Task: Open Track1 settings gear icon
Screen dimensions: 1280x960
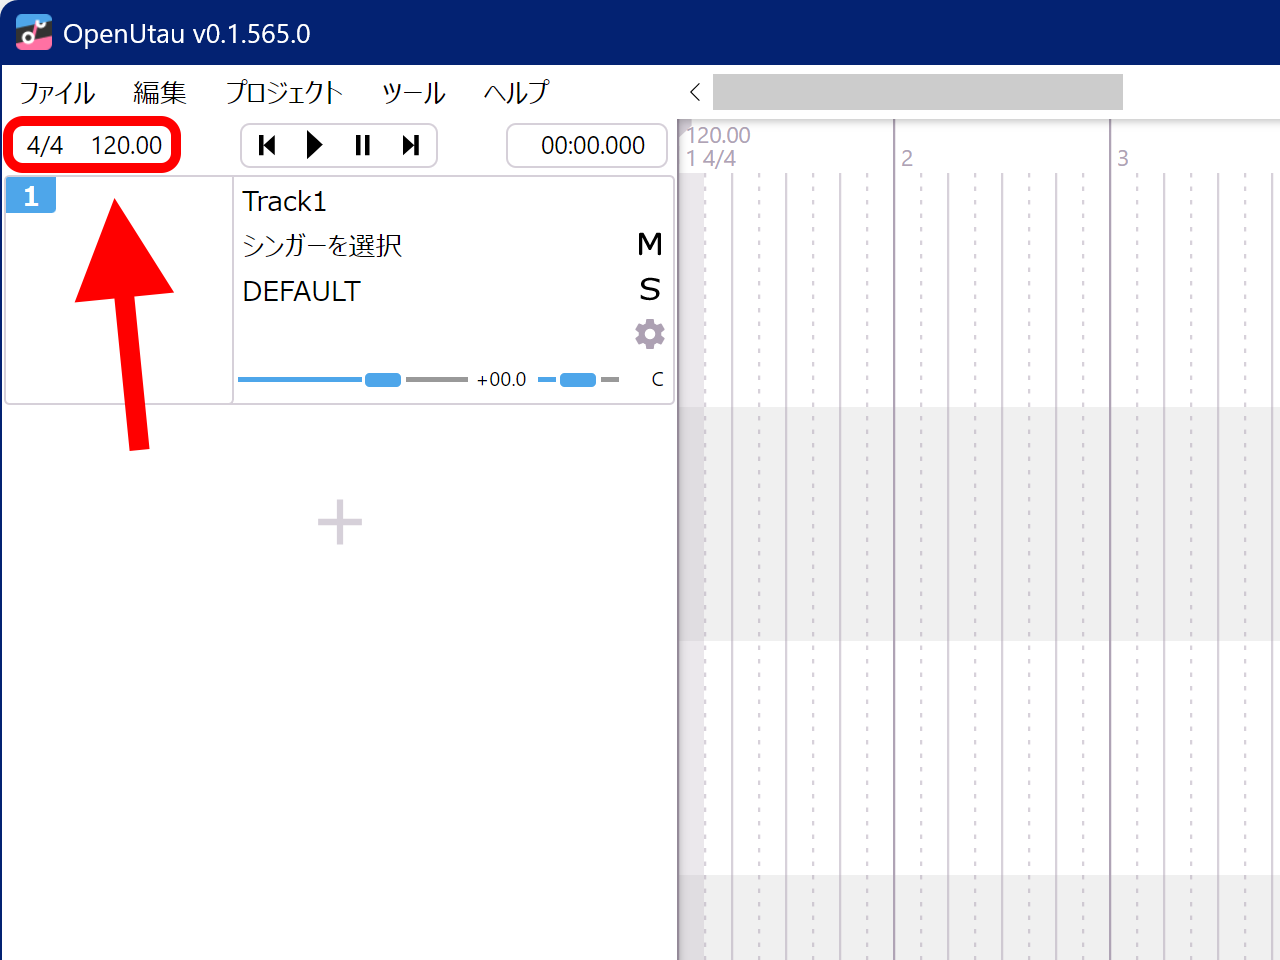Action: (x=650, y=334)
